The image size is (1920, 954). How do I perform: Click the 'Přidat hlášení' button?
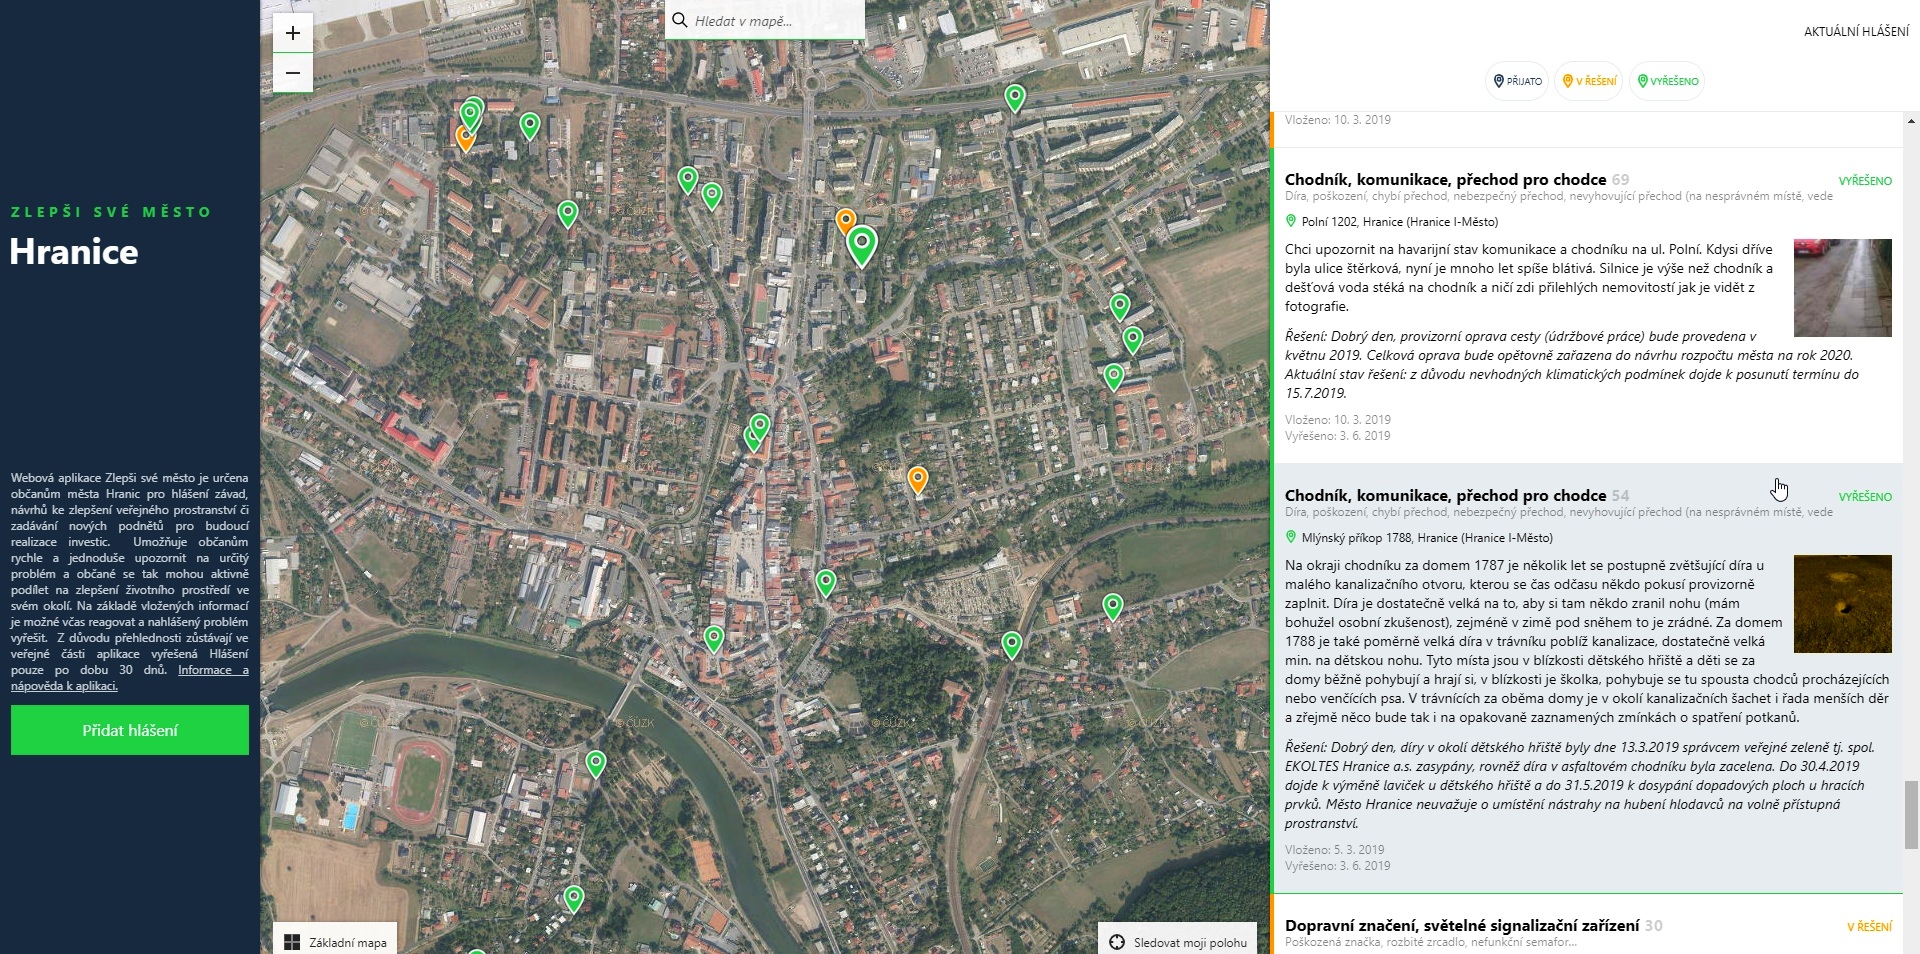pos(130,730)
